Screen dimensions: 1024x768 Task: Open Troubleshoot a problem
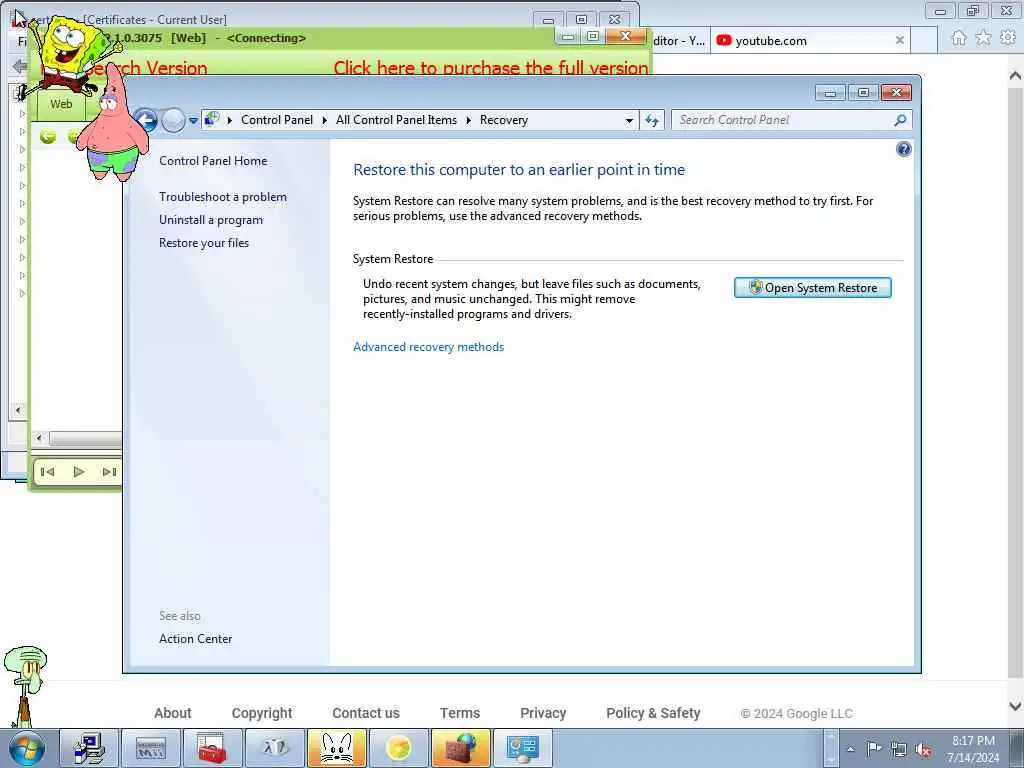click(223, 197)
